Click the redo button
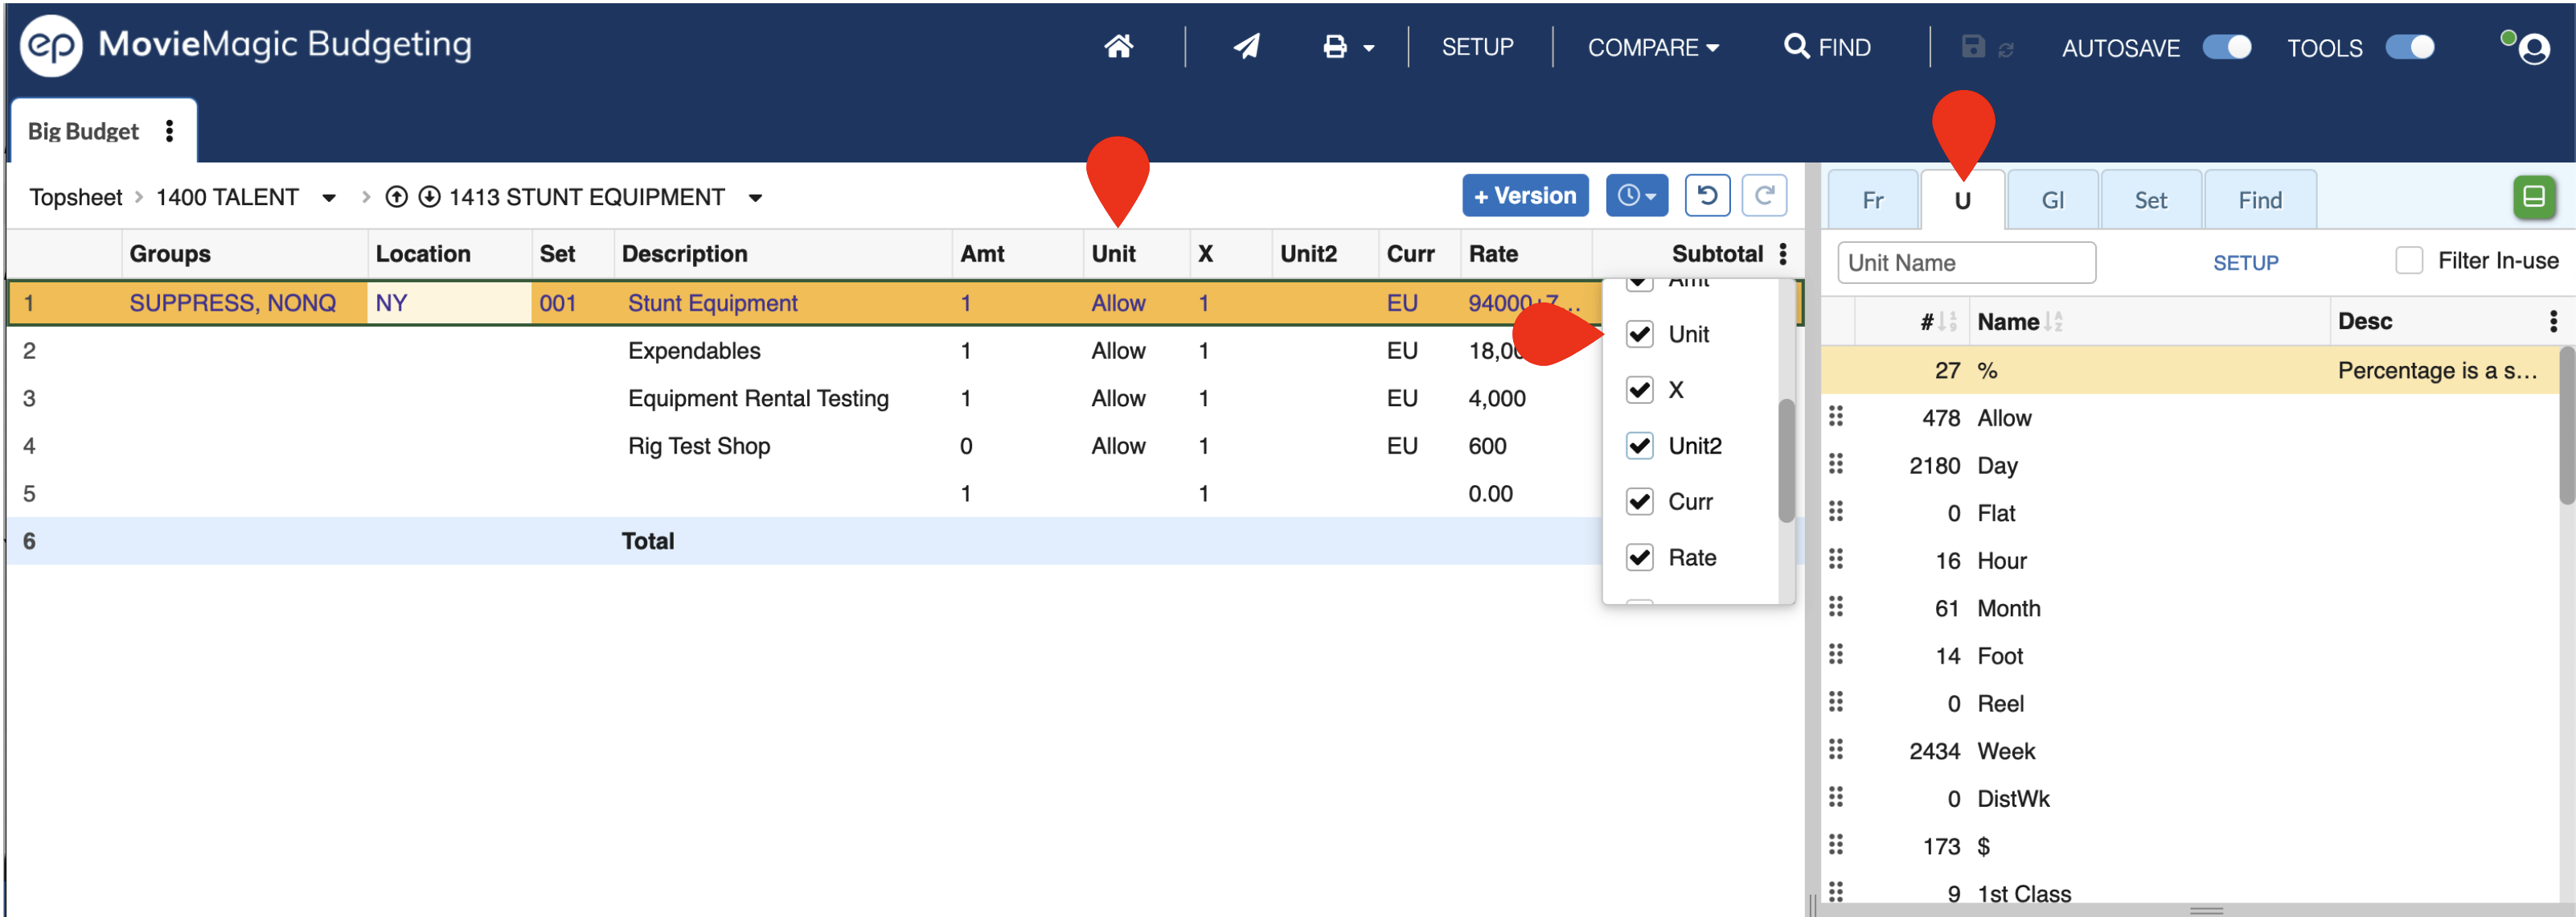The height and width of the screenshot is (917, 2576). [1763, 195]
